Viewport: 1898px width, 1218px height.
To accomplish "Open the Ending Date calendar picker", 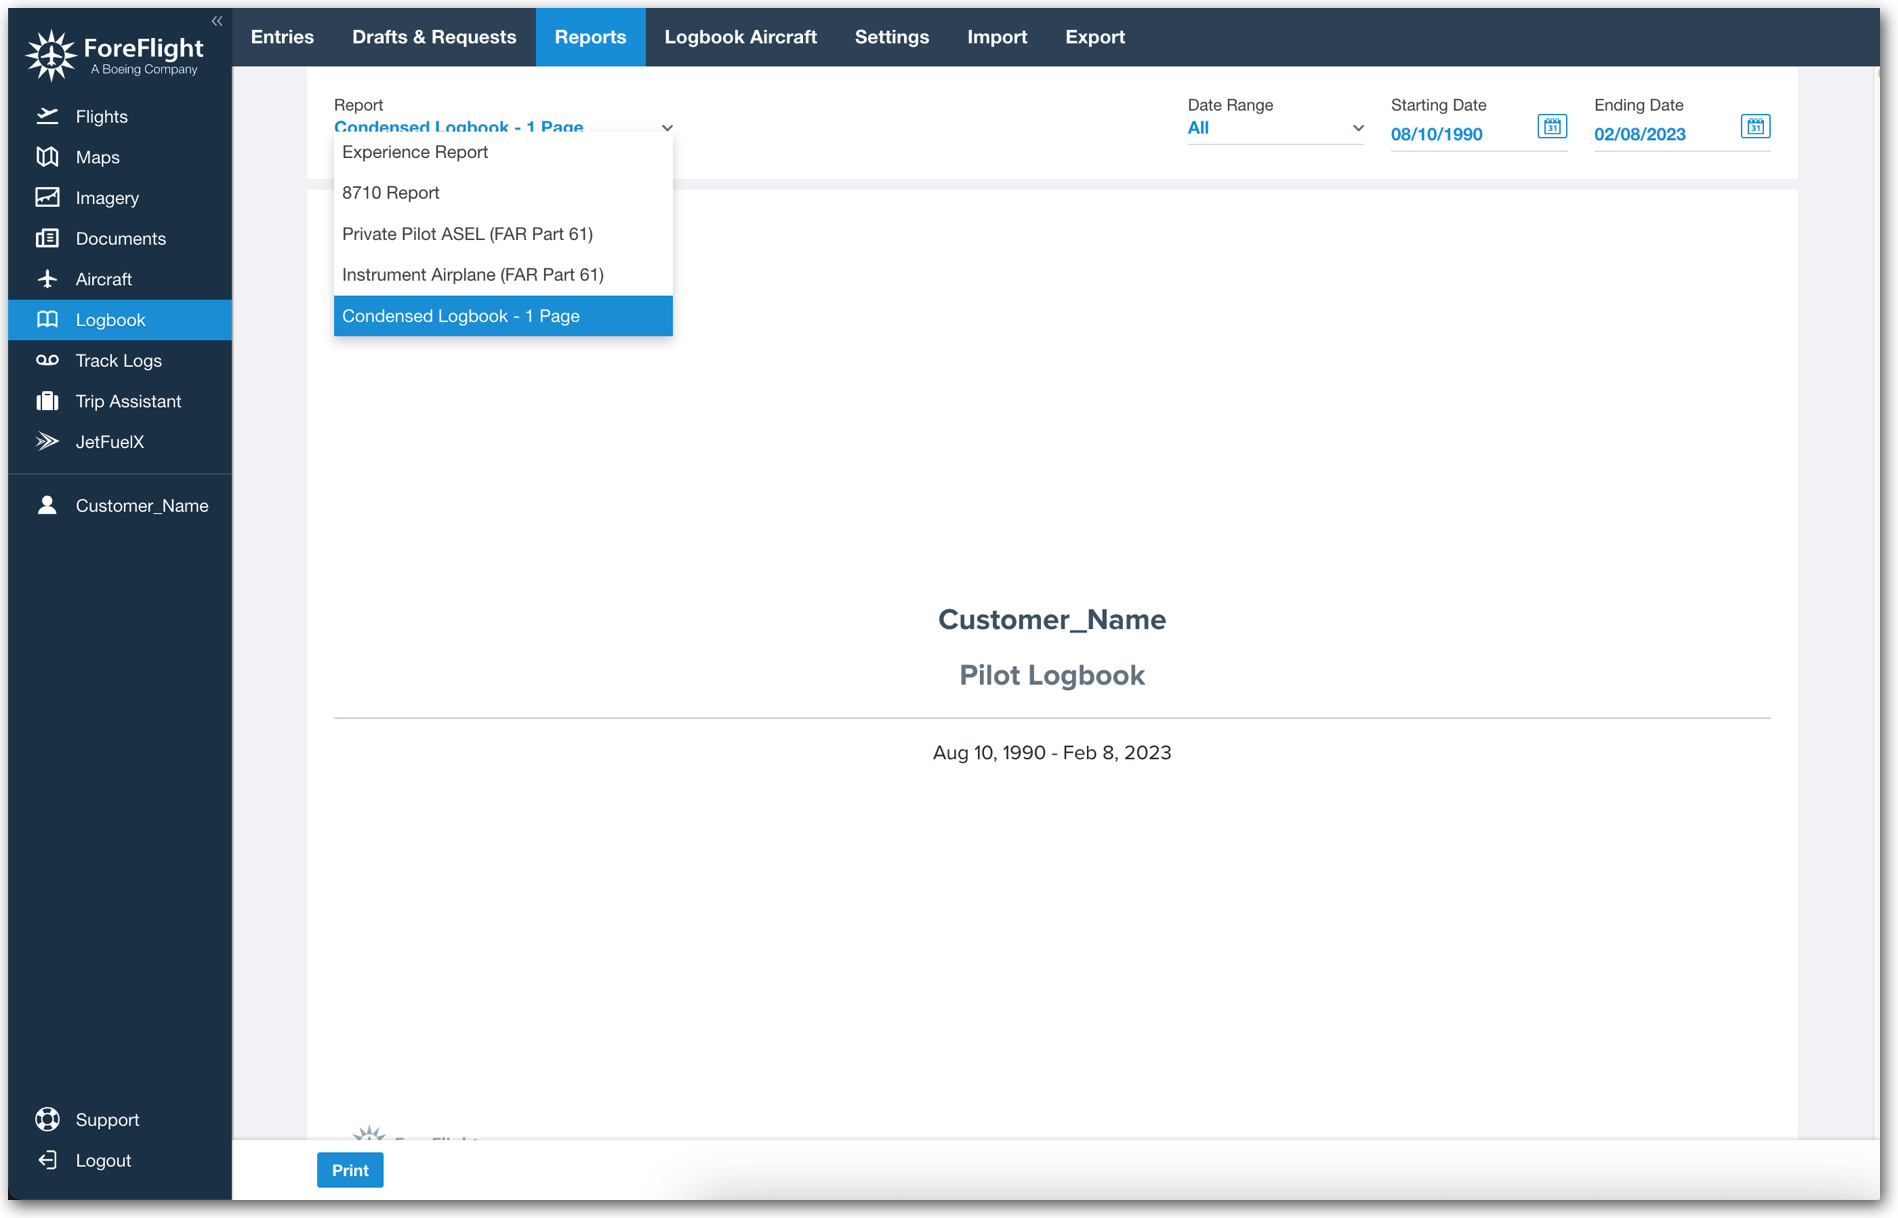I will (x=1756, y=126).
